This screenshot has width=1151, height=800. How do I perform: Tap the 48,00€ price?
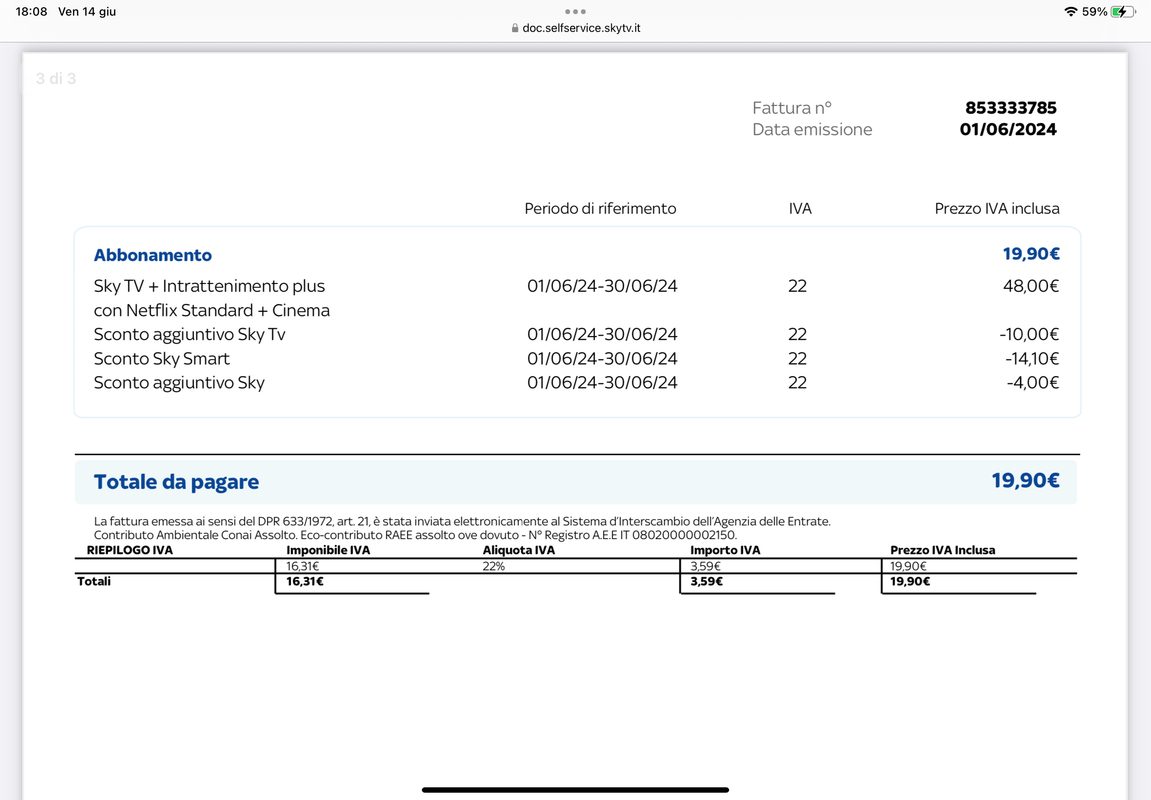[x=1031, y=286]
